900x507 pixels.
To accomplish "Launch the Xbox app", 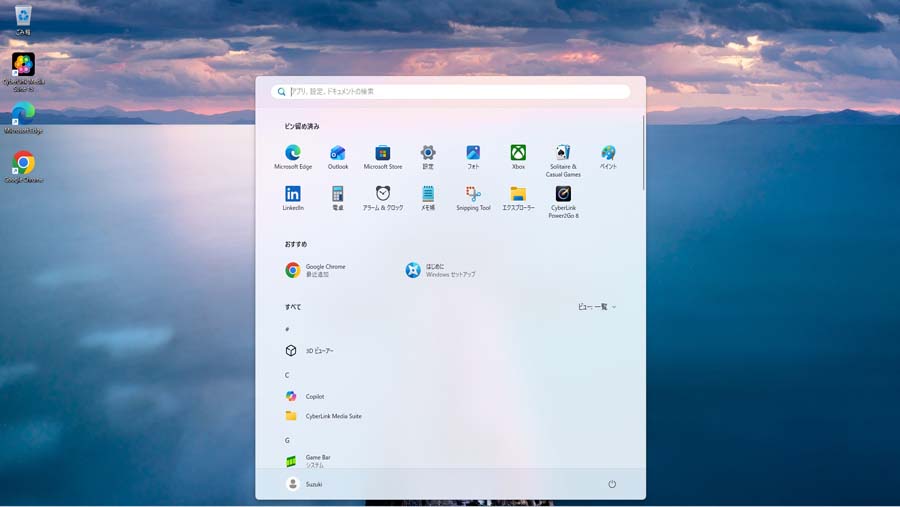I will (518, 157).
